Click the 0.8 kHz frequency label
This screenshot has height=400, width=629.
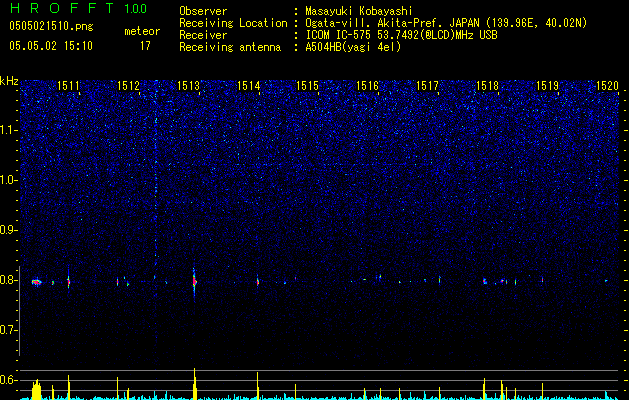[8, 280]
